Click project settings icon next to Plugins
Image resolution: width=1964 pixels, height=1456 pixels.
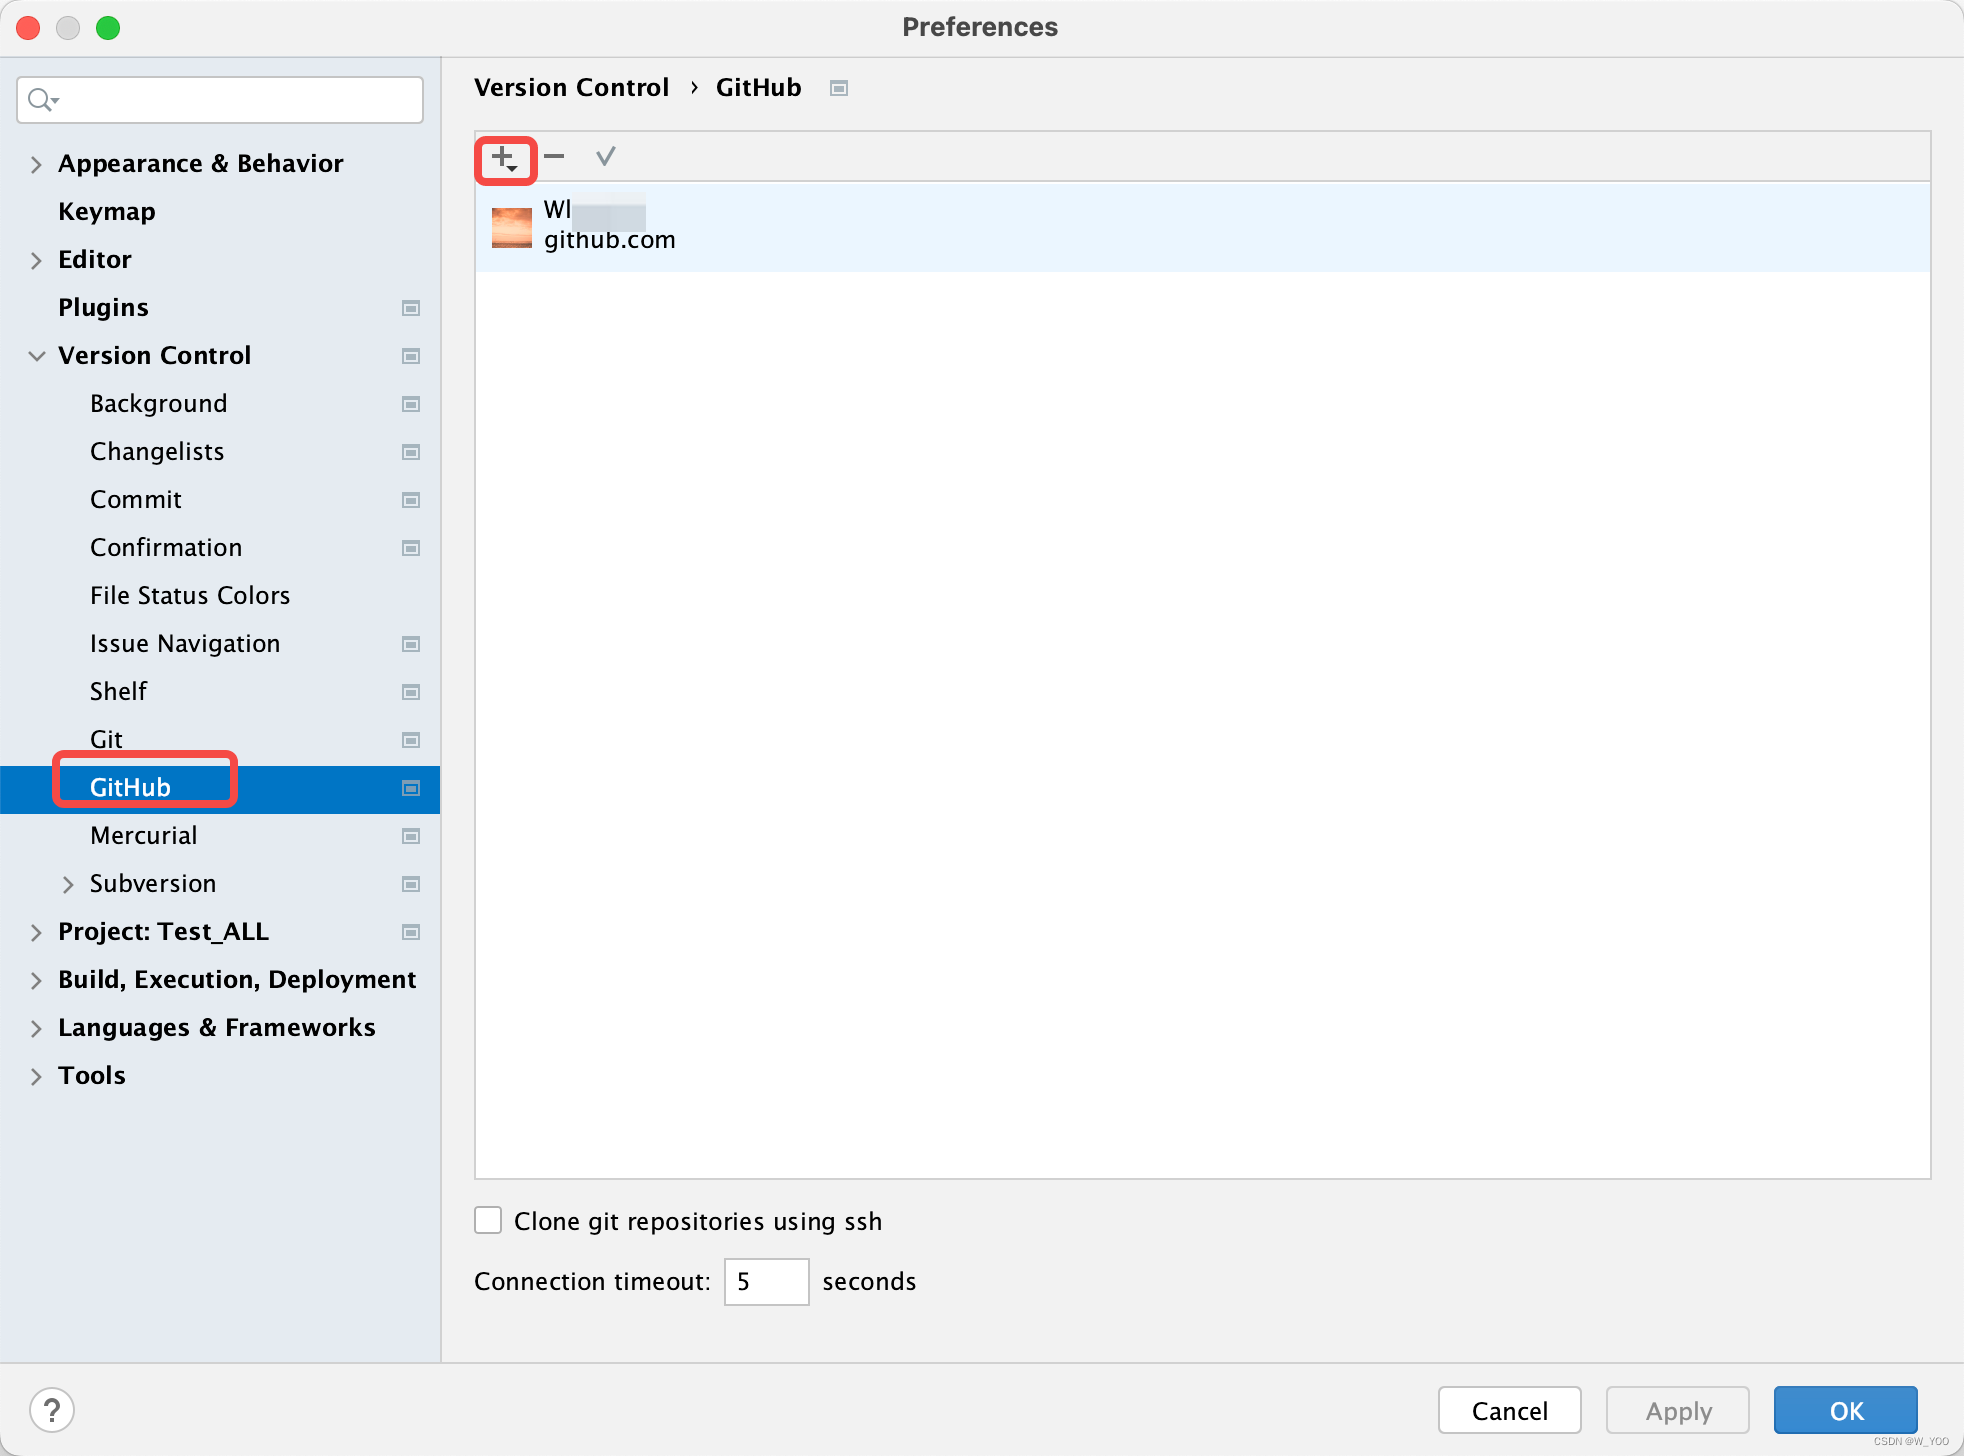tap(410, 308)
